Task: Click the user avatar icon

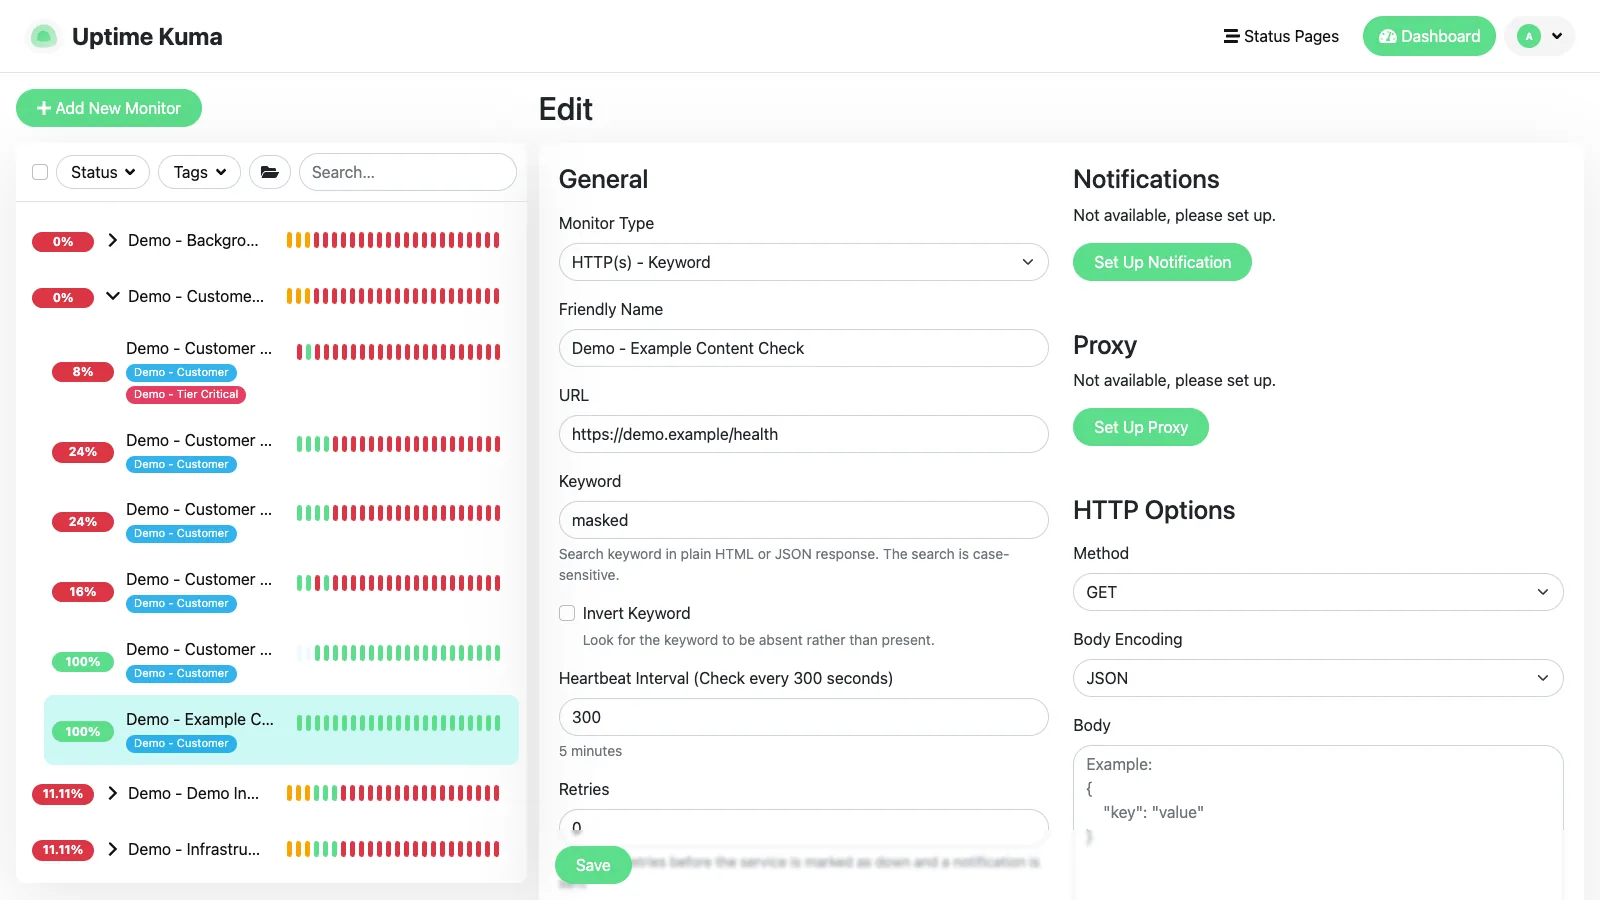Action: tap(1528, 36)
